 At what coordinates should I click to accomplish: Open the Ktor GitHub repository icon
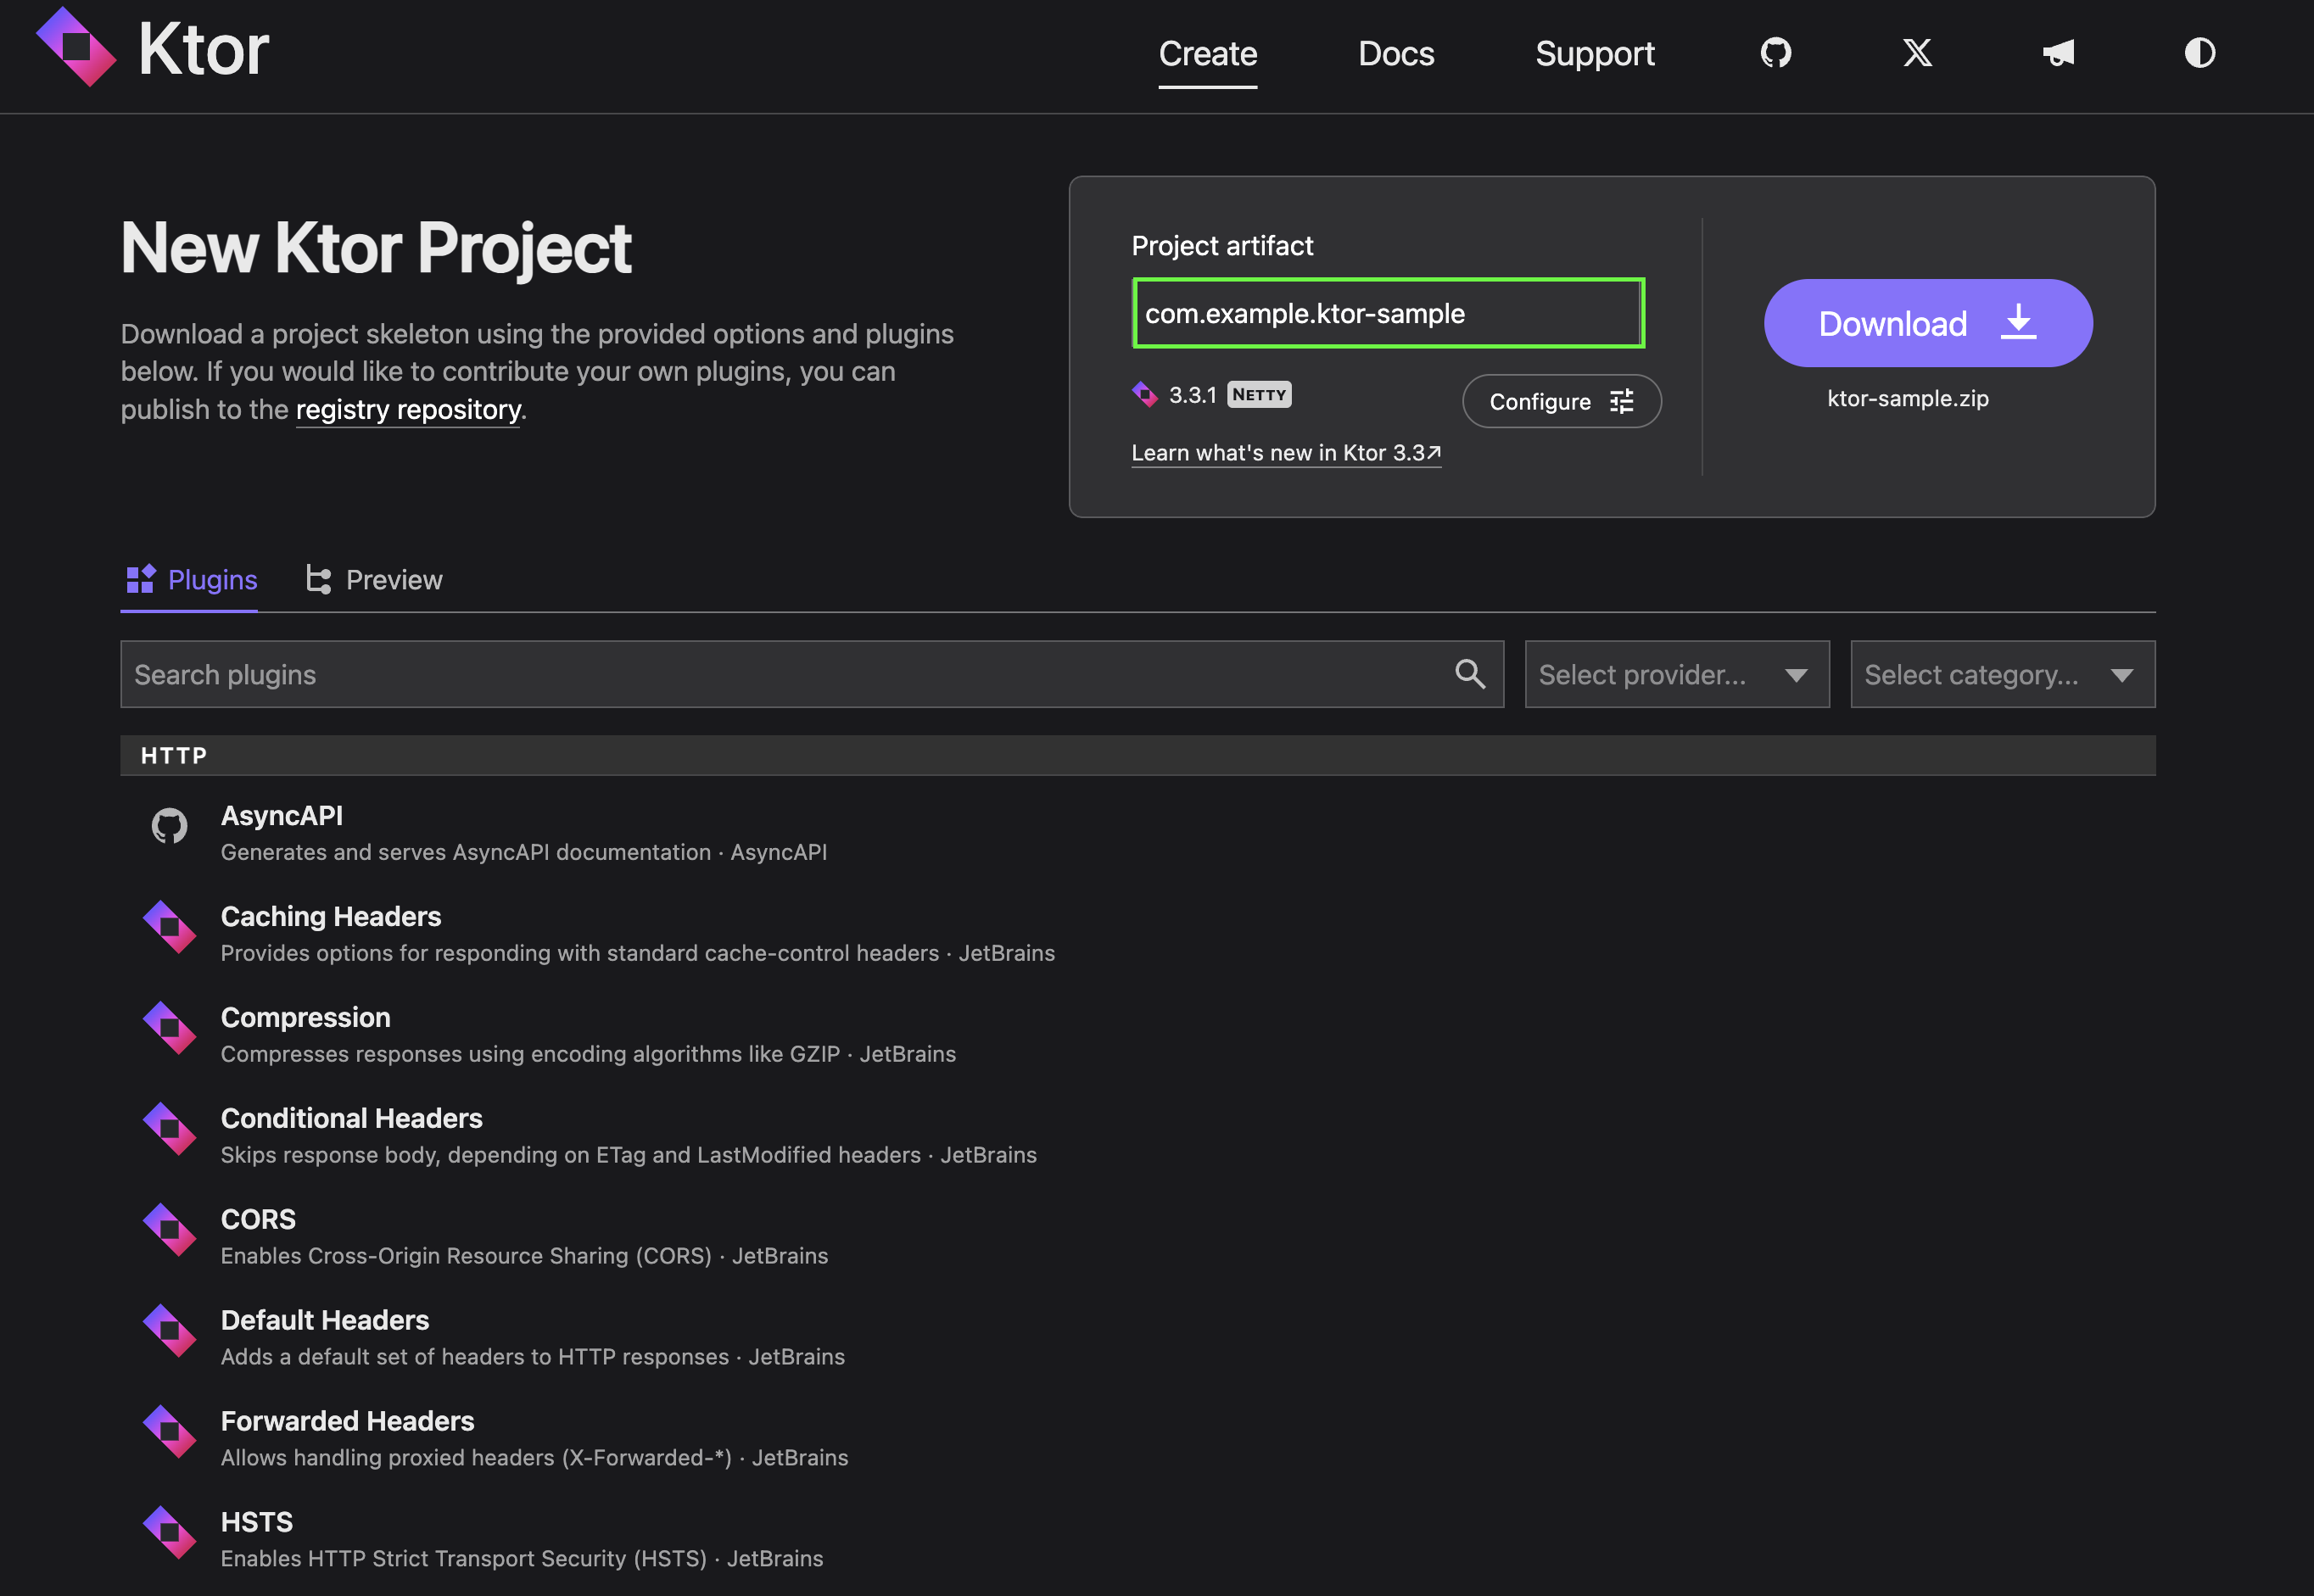pyautogui.click(x=1775, y=53)
